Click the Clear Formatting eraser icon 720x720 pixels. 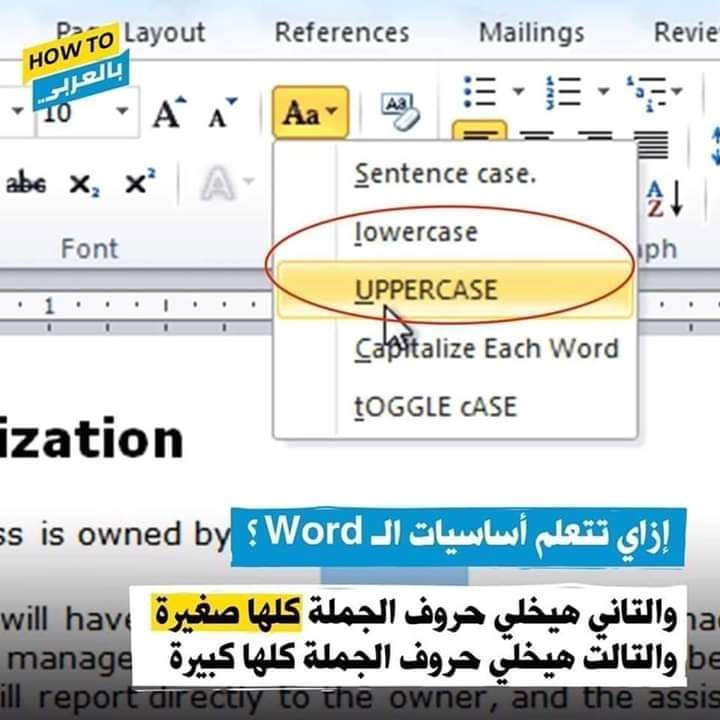tap(400, 112)
